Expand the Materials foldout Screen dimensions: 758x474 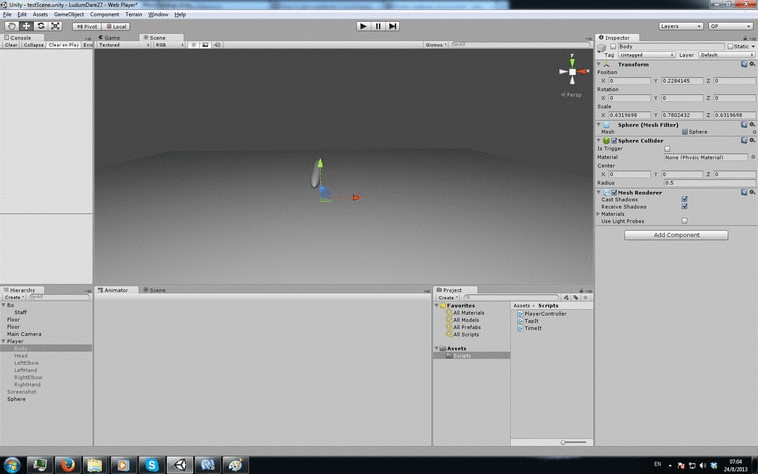pos(598,214)
